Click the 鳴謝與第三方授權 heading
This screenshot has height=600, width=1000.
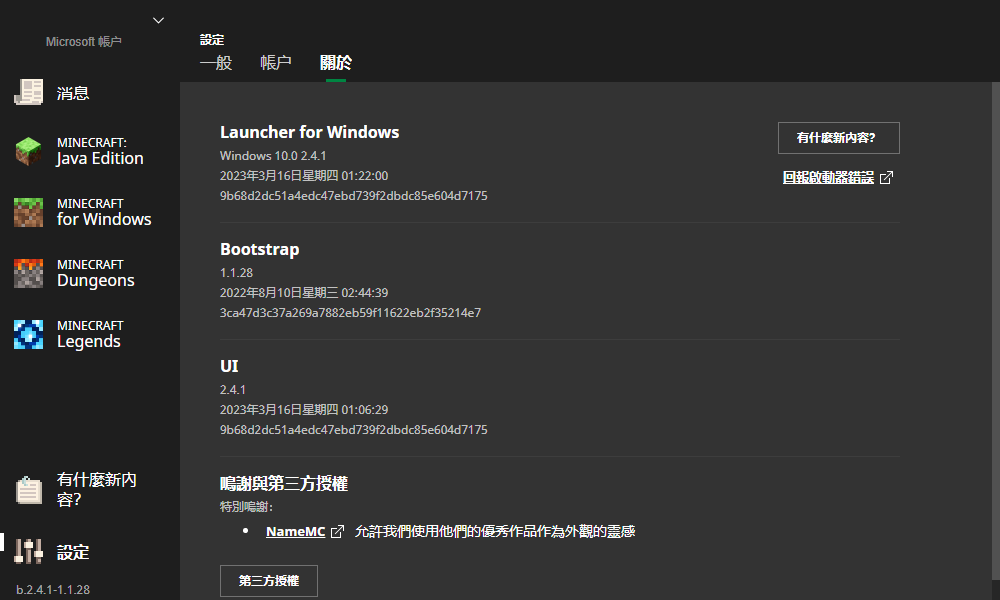coord(284,483)
